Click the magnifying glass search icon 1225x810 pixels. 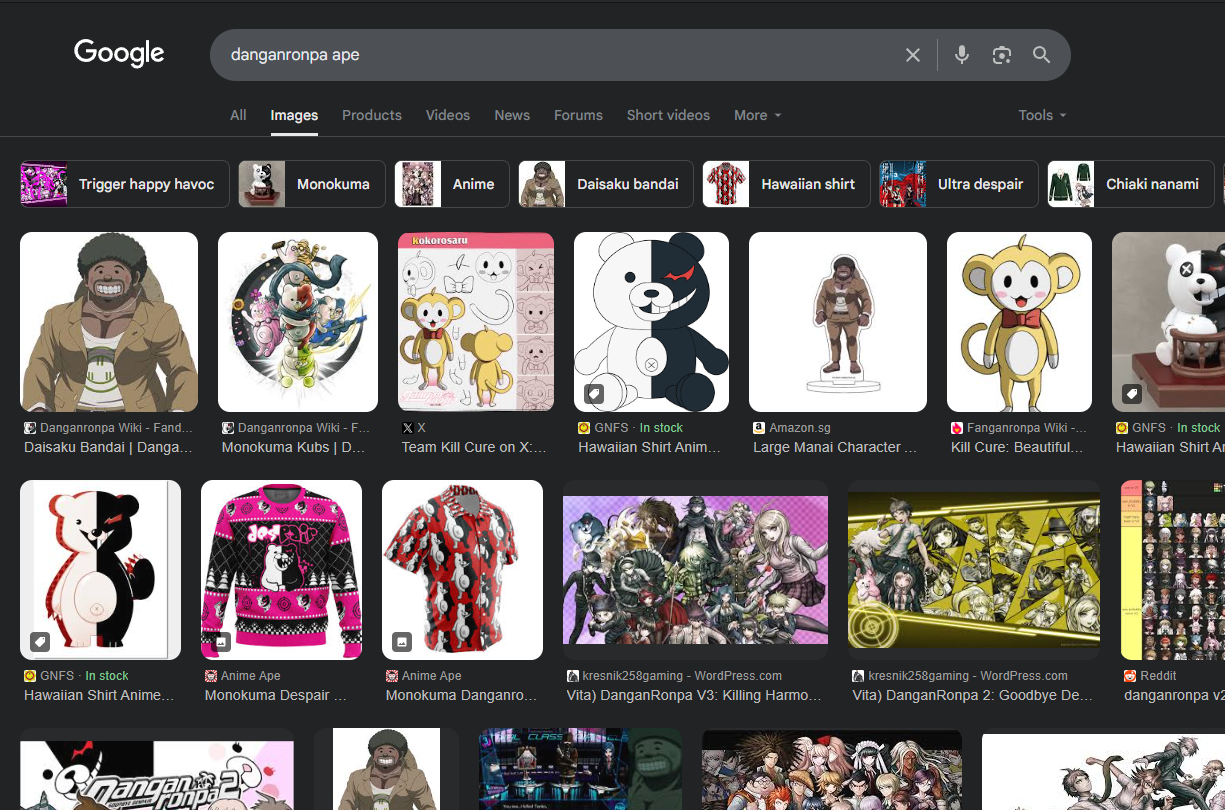point(1042,55)
